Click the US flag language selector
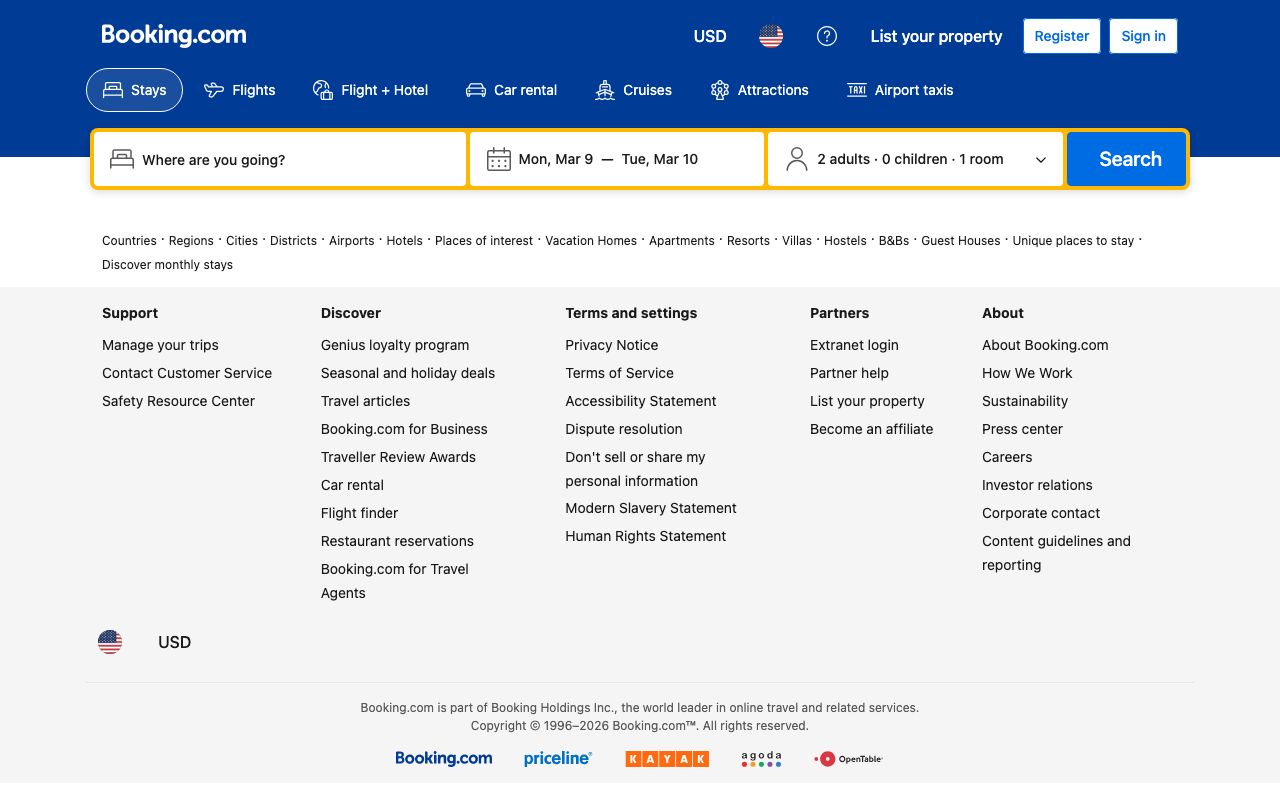 (x=770, y=36)
